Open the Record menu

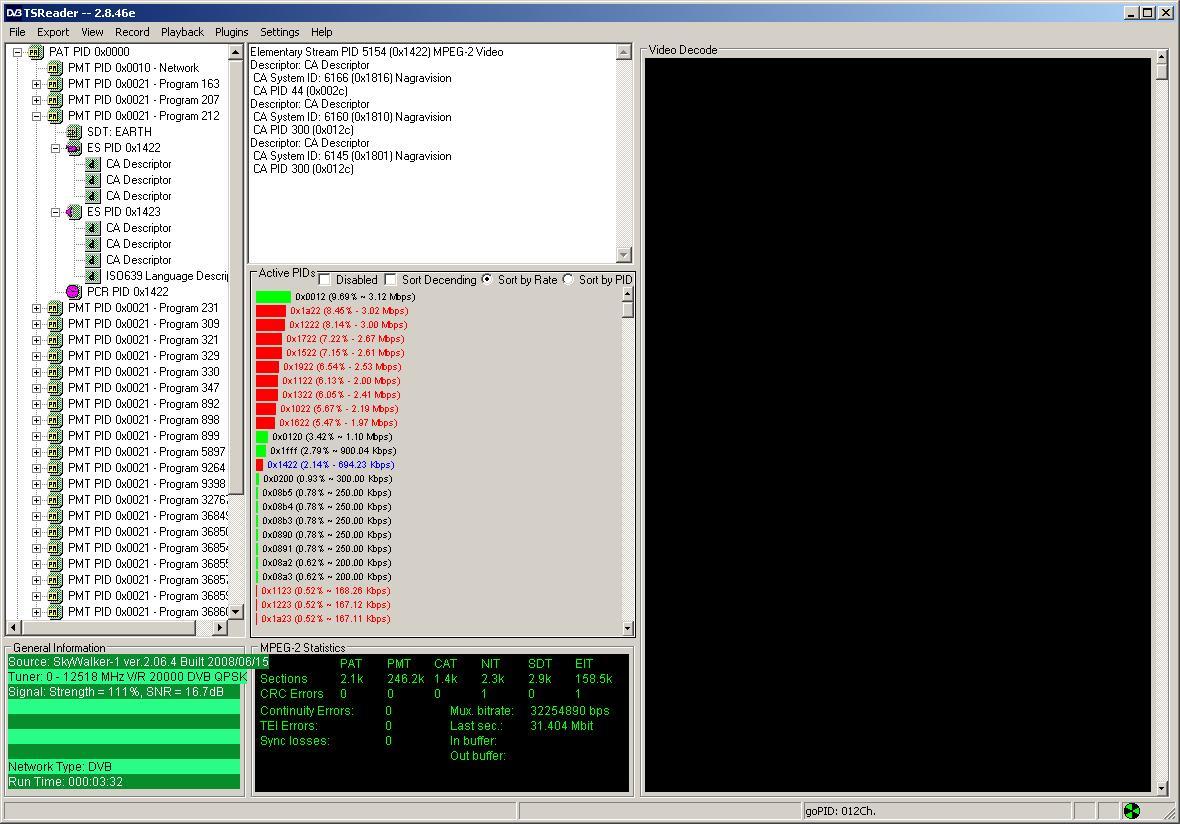point(132,32)
